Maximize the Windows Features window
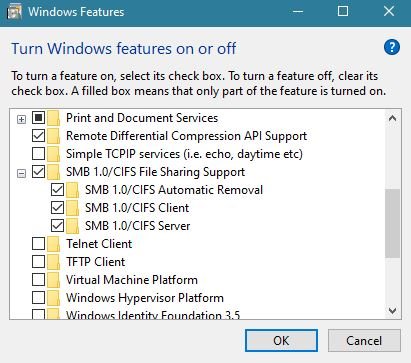Screen dimensions: 411x363 [x=343, y=12]
